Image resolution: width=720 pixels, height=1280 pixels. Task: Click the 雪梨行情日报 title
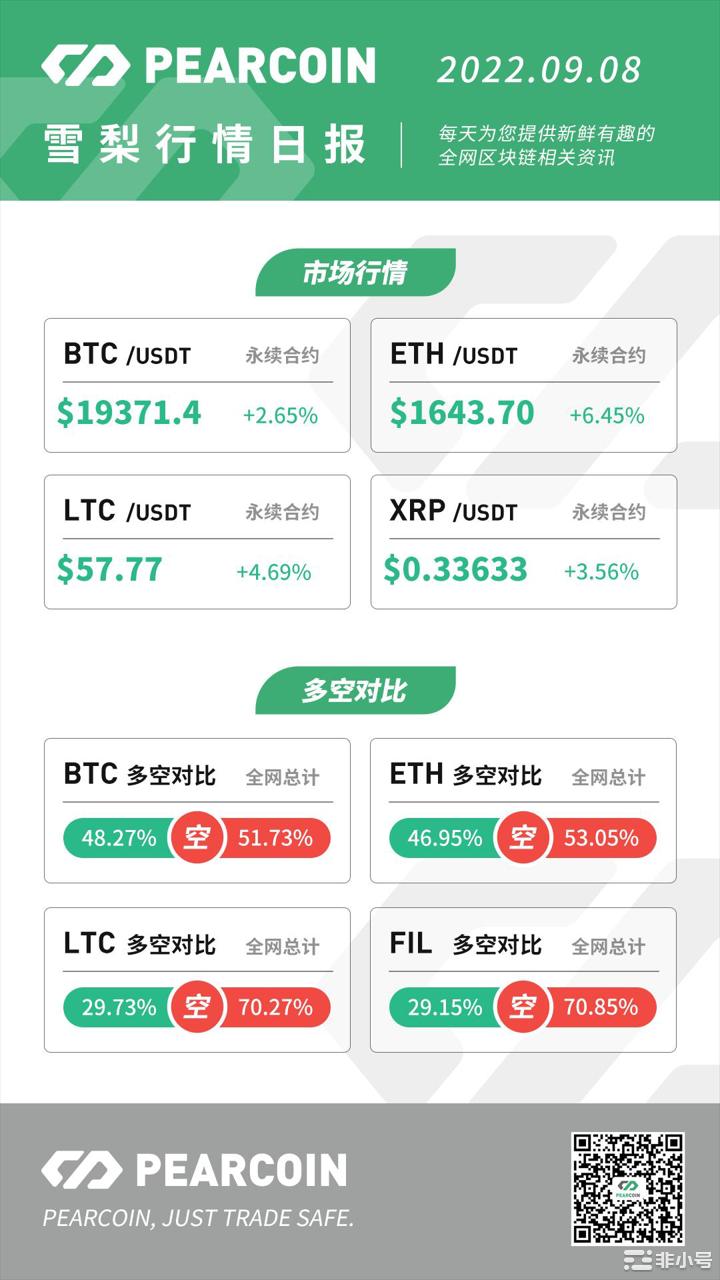point(205,145)
